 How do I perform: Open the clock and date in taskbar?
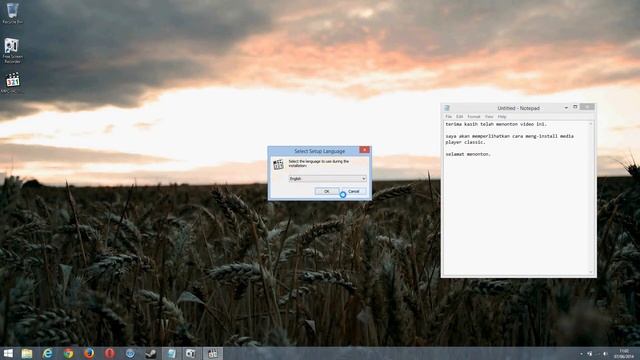pyautogui.click(x=624, y=353)
